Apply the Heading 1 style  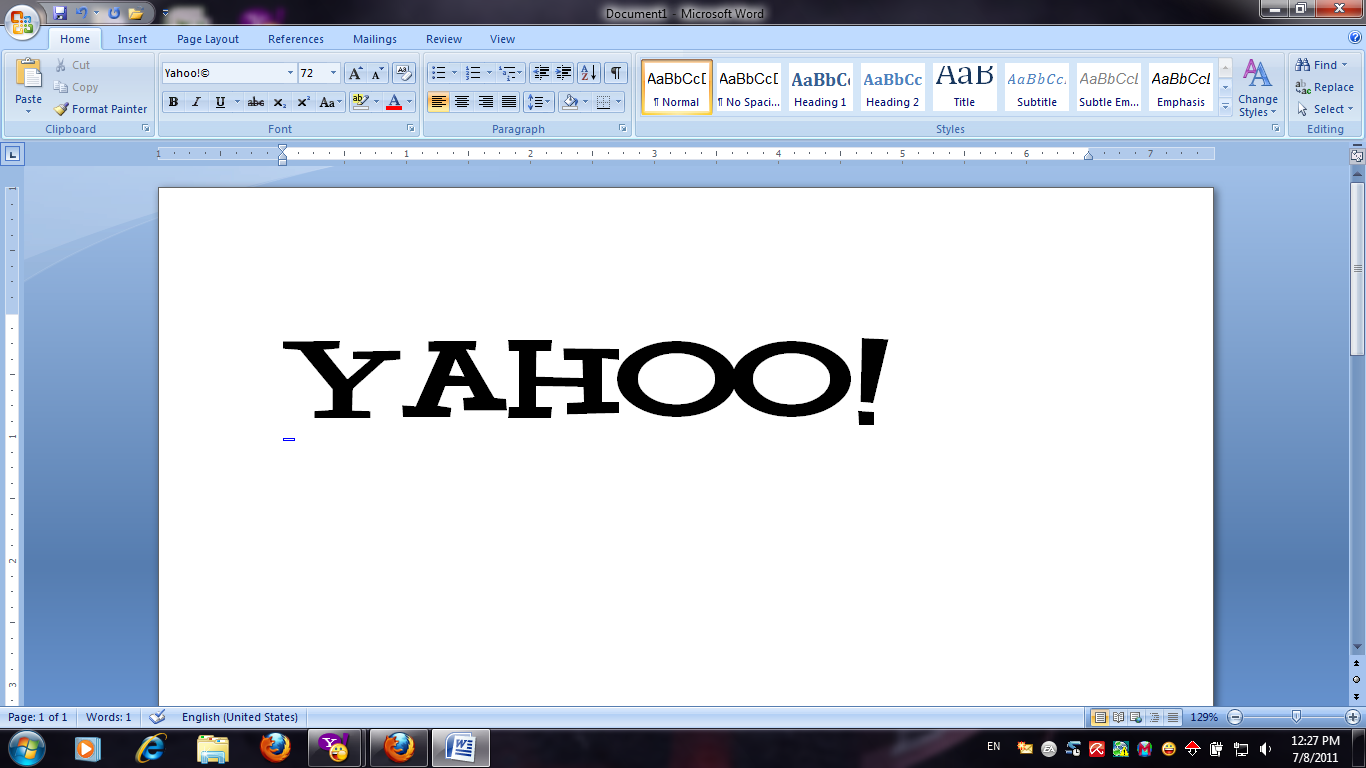coord(820,86)
